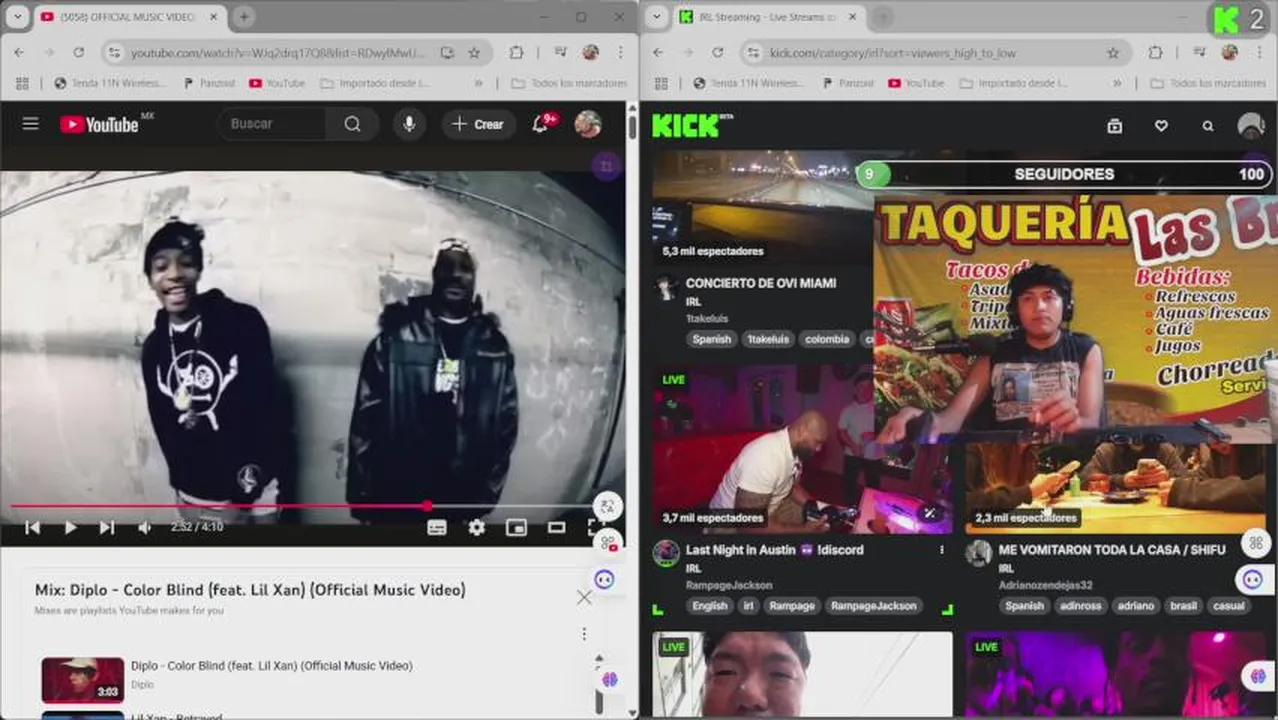
Task: Open Diplo Color Blind playlist thumbnail
Action: click(82, 679)
